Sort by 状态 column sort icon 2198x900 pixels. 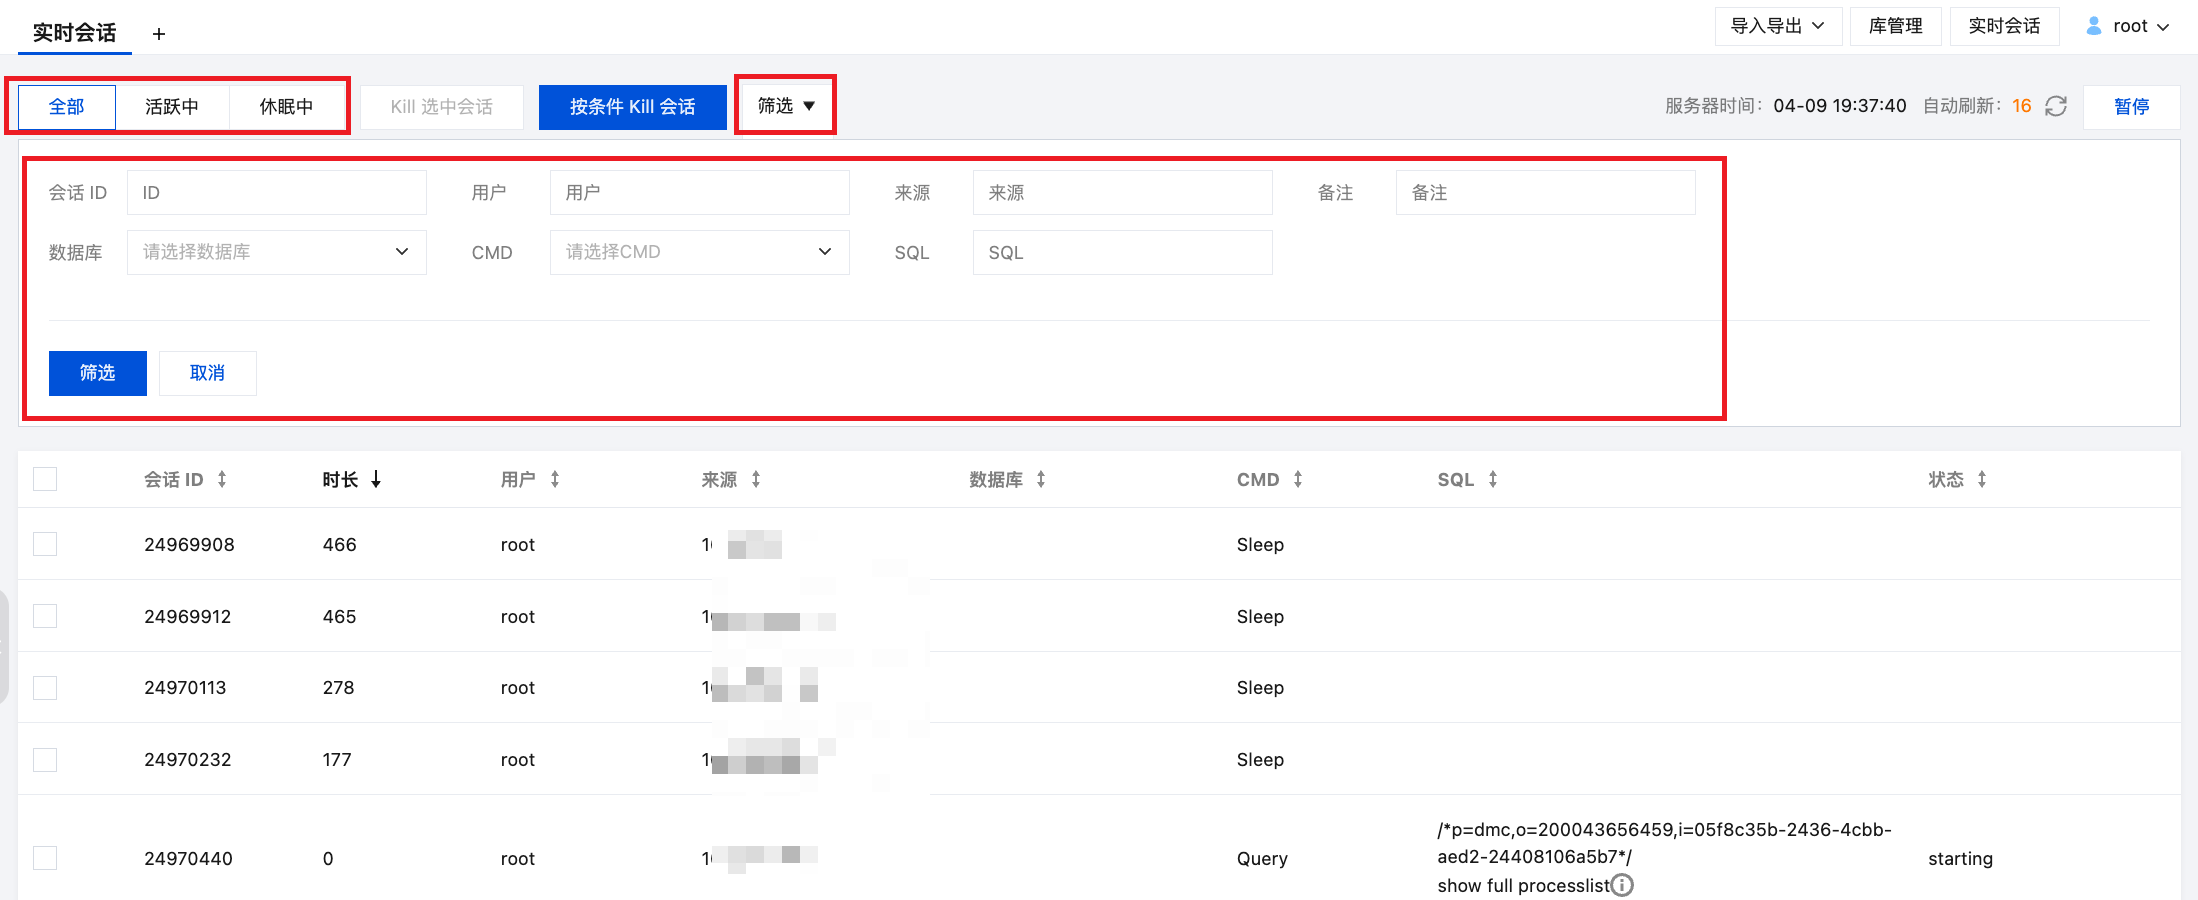click(1982, 480)
